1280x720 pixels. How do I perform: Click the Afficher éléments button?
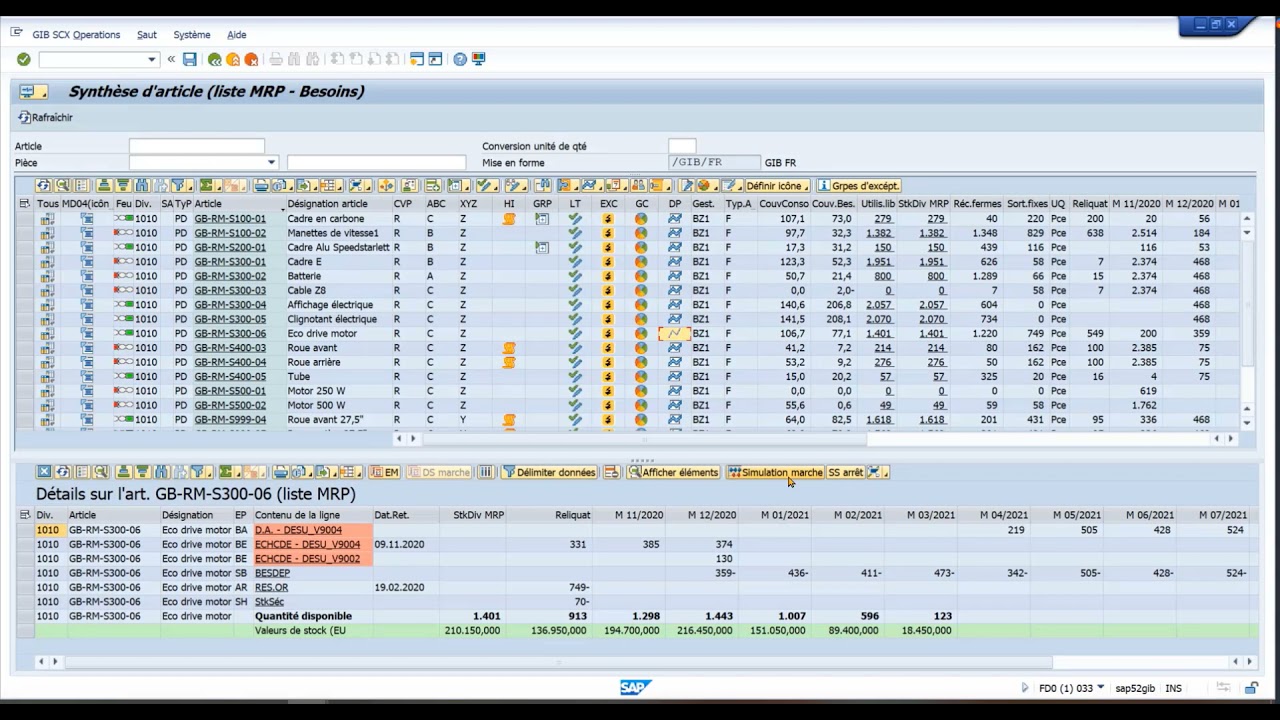[x=673, y=472]
